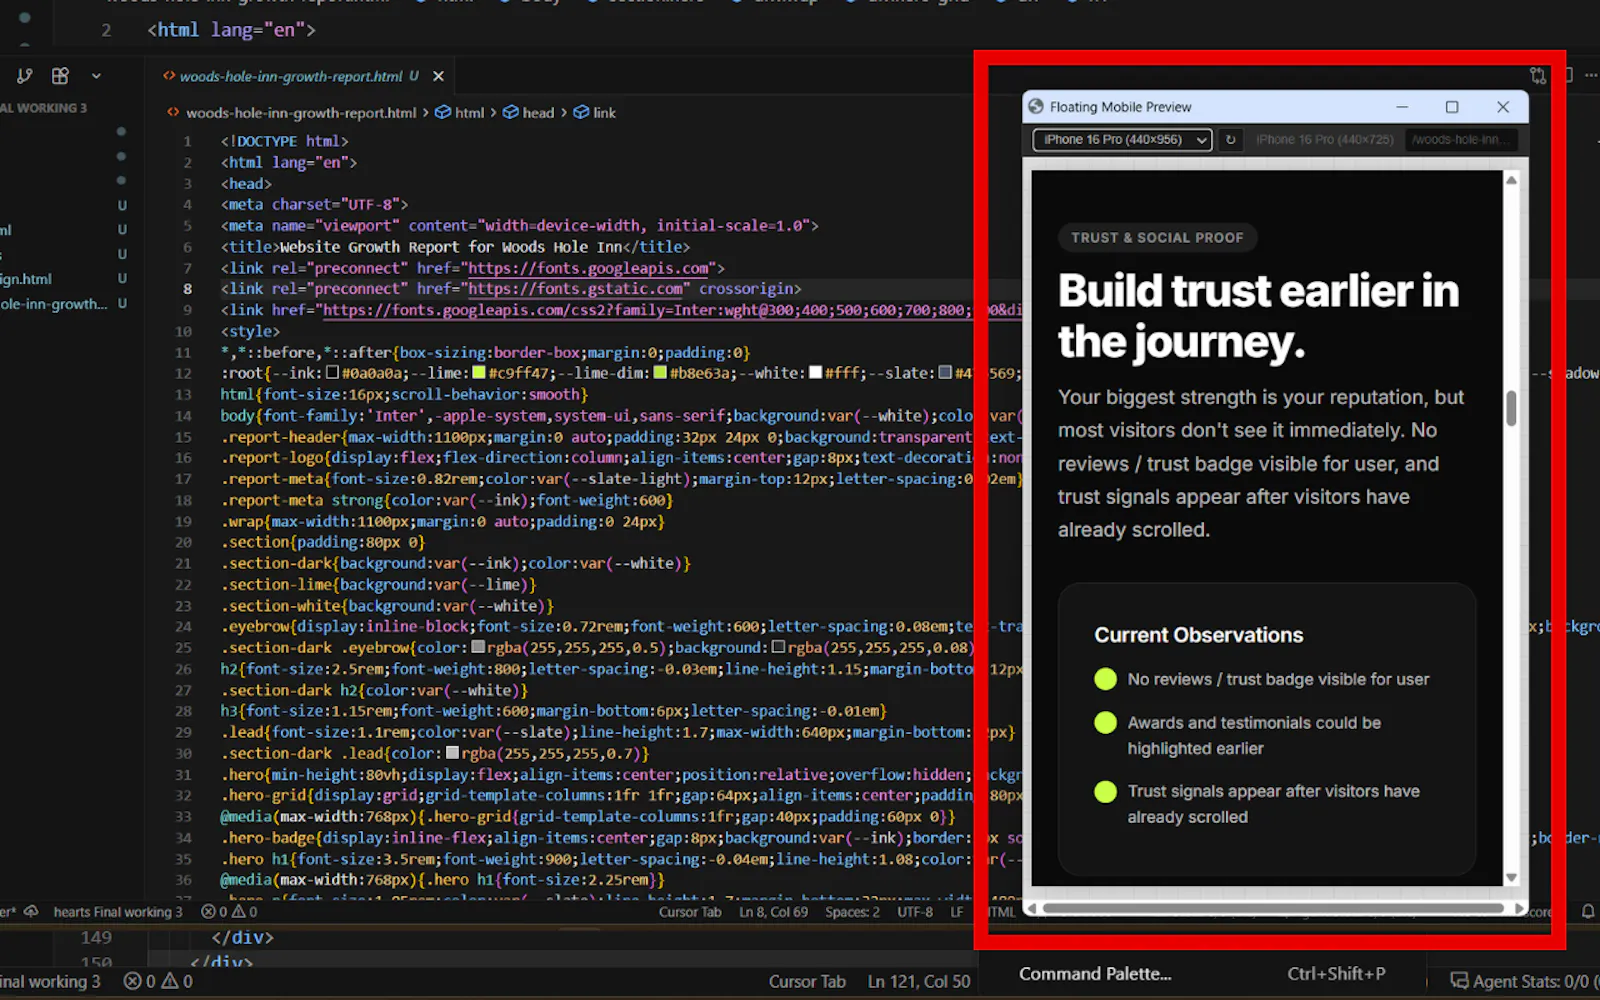Open the source control branch icon

pos(25,76)
